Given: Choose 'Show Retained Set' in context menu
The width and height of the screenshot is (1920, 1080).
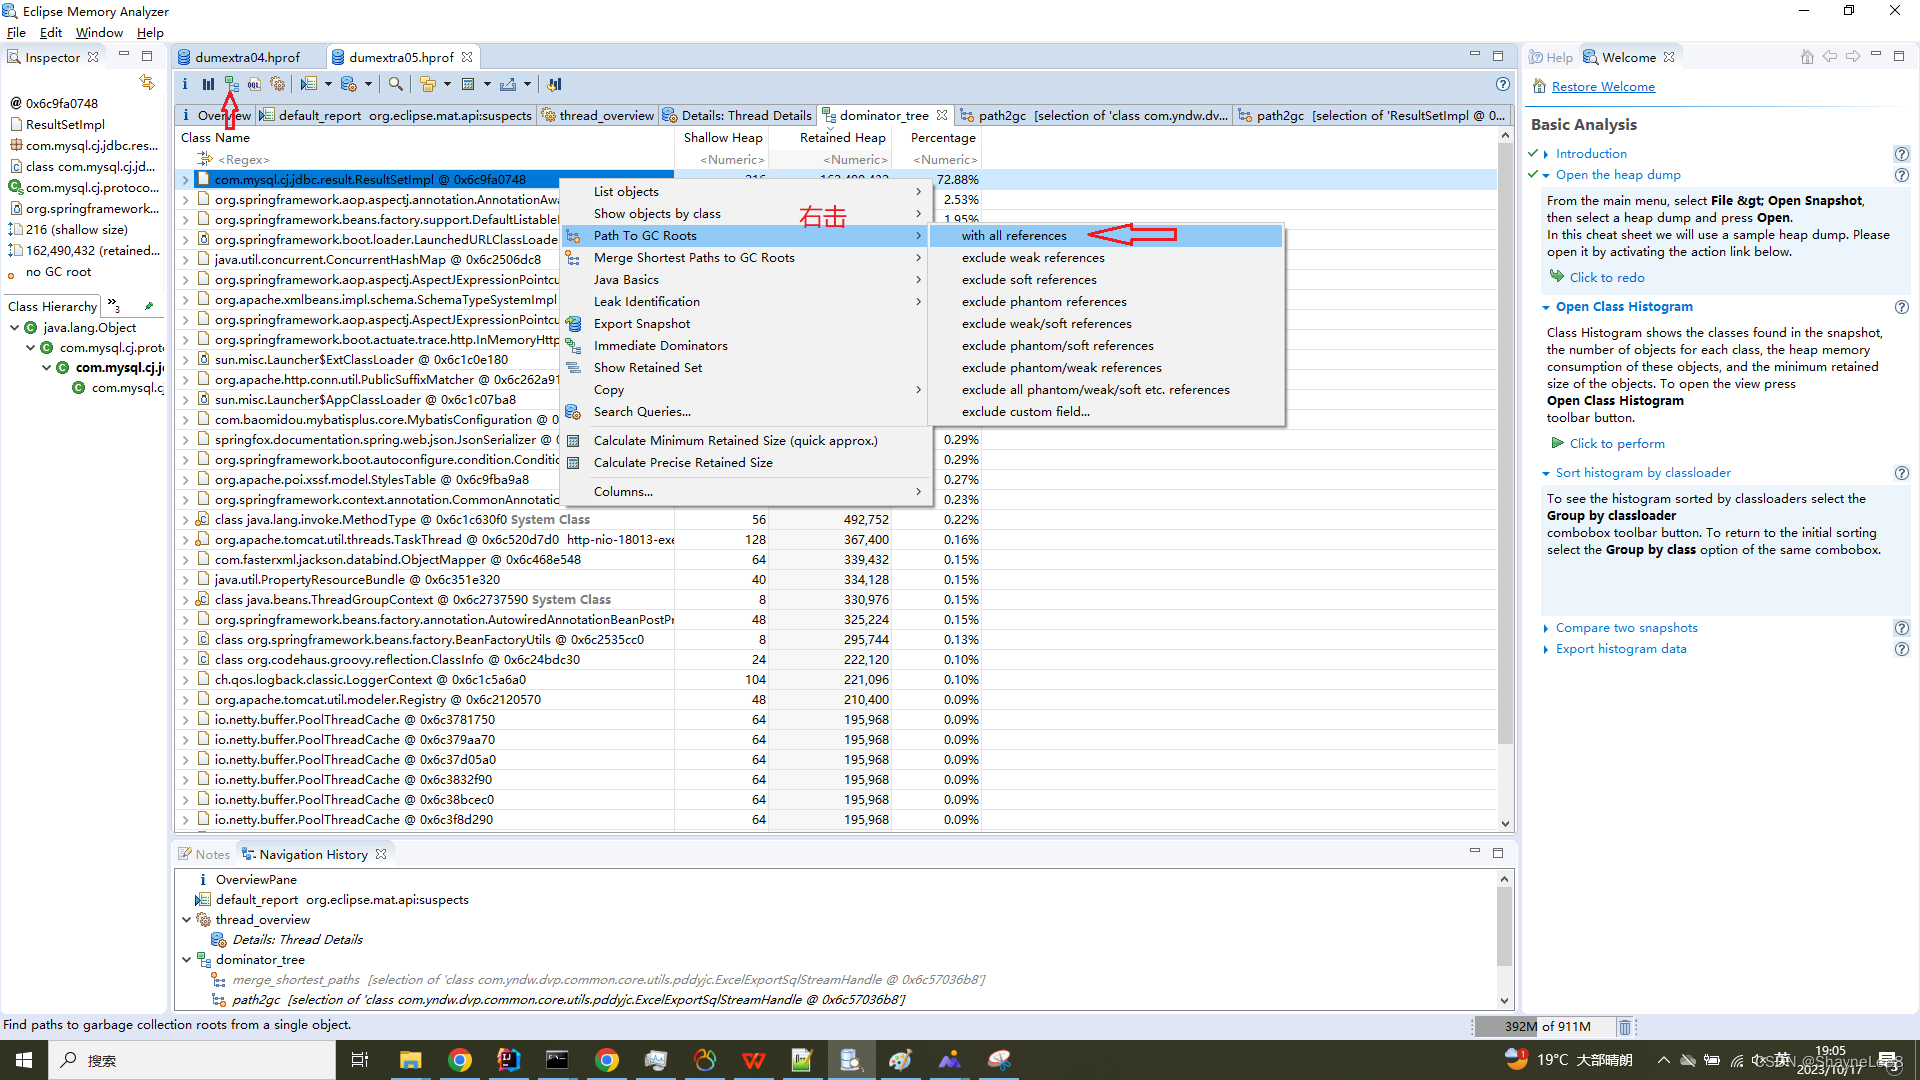Looking at the screenshot, I should (647, 368).
